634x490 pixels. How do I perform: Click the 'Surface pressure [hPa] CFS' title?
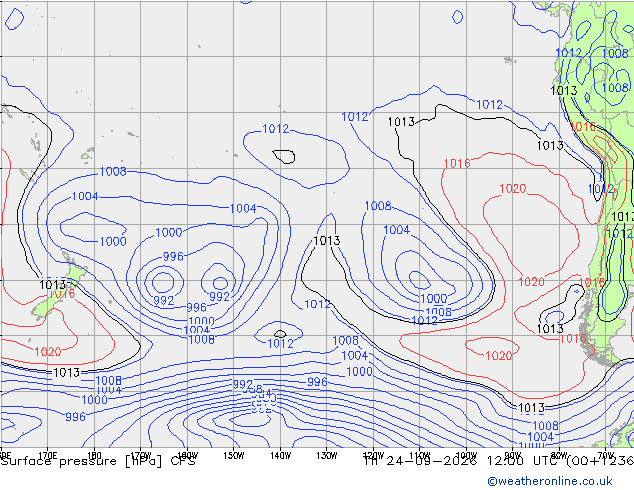pos(98,461)
